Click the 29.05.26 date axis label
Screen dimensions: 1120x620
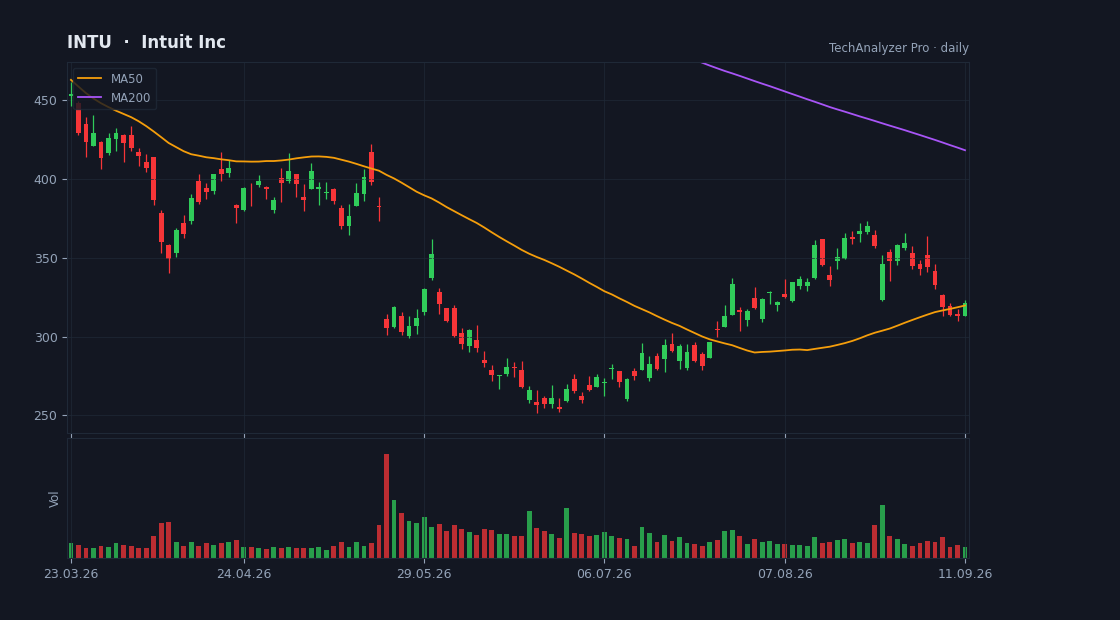coord(424,574)
